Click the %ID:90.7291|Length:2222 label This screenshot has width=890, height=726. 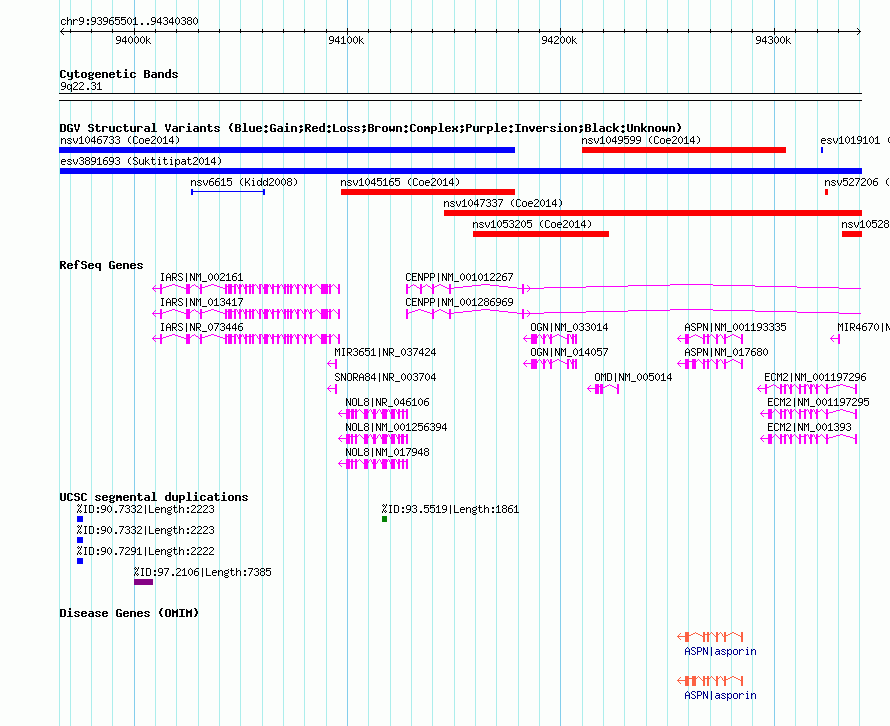coord(146,551)
